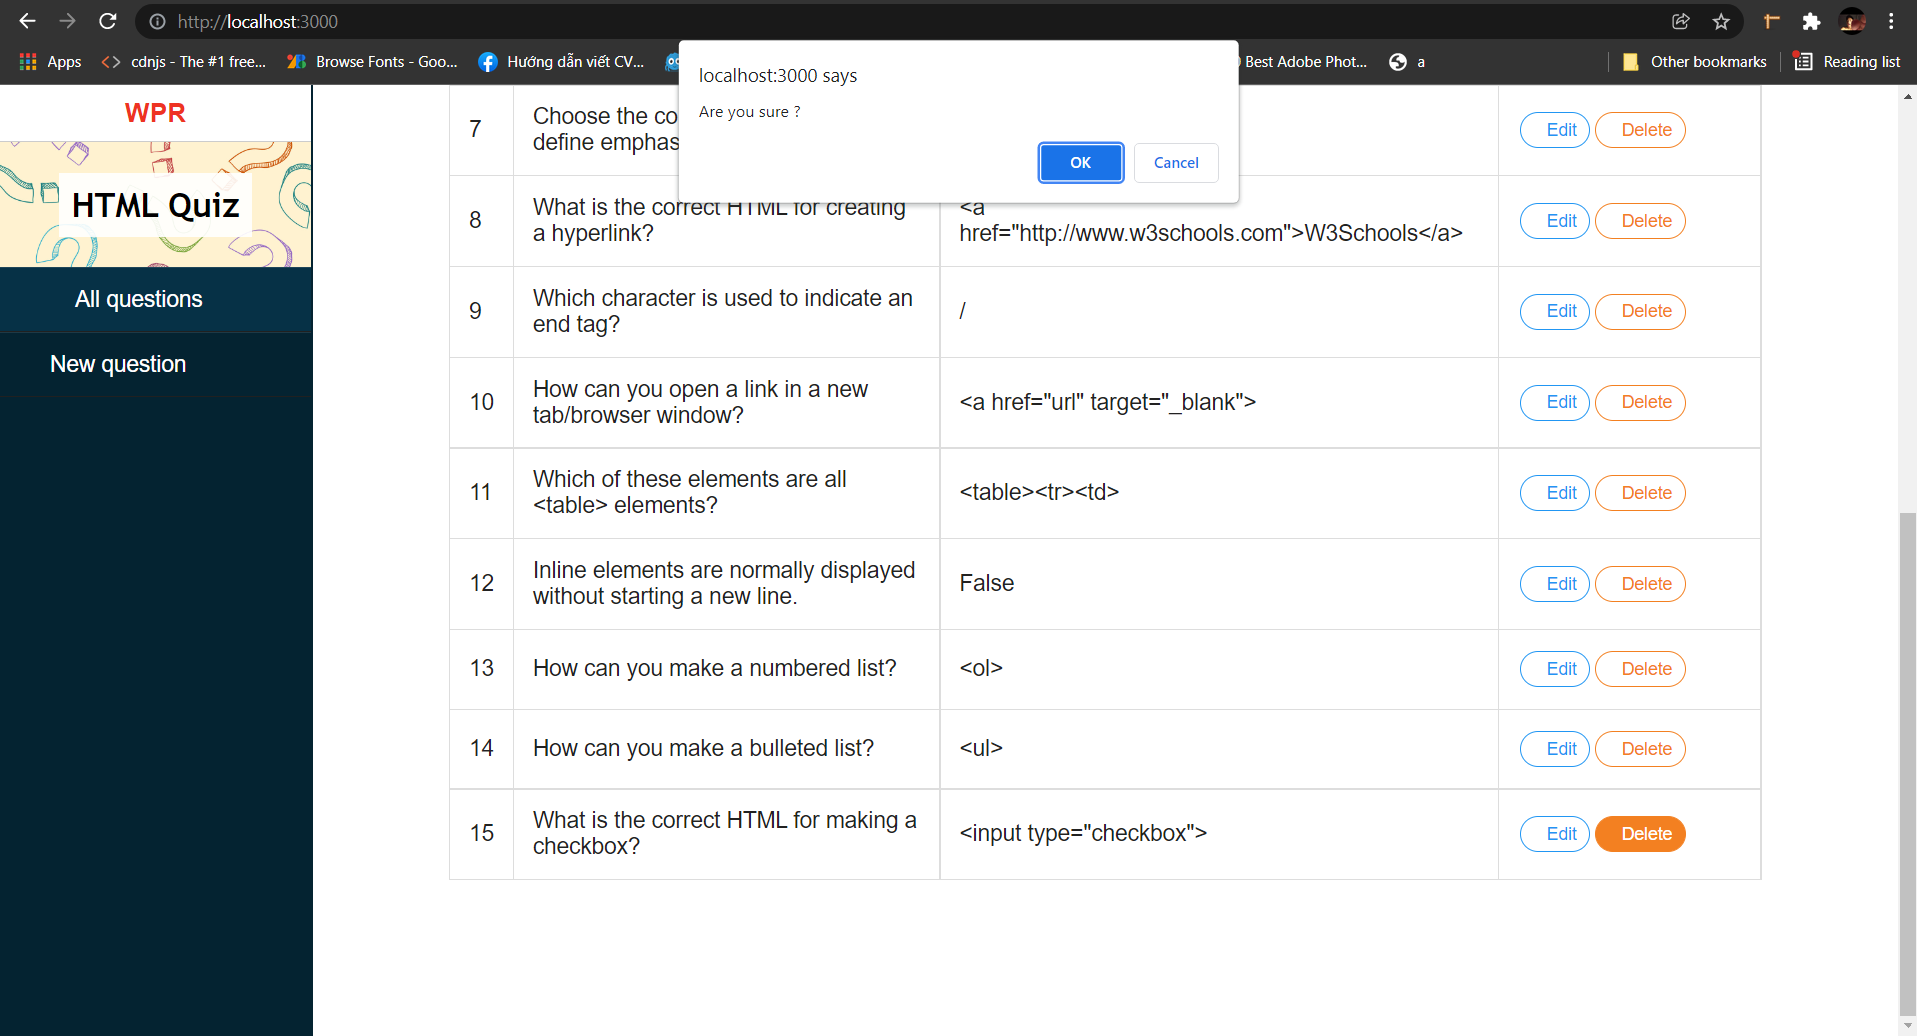Viewport: 1917px width, 1036px height.
Task: Confirm the dialog by clicking OK
Action: pyautogui.click(x=1080, y=162)
